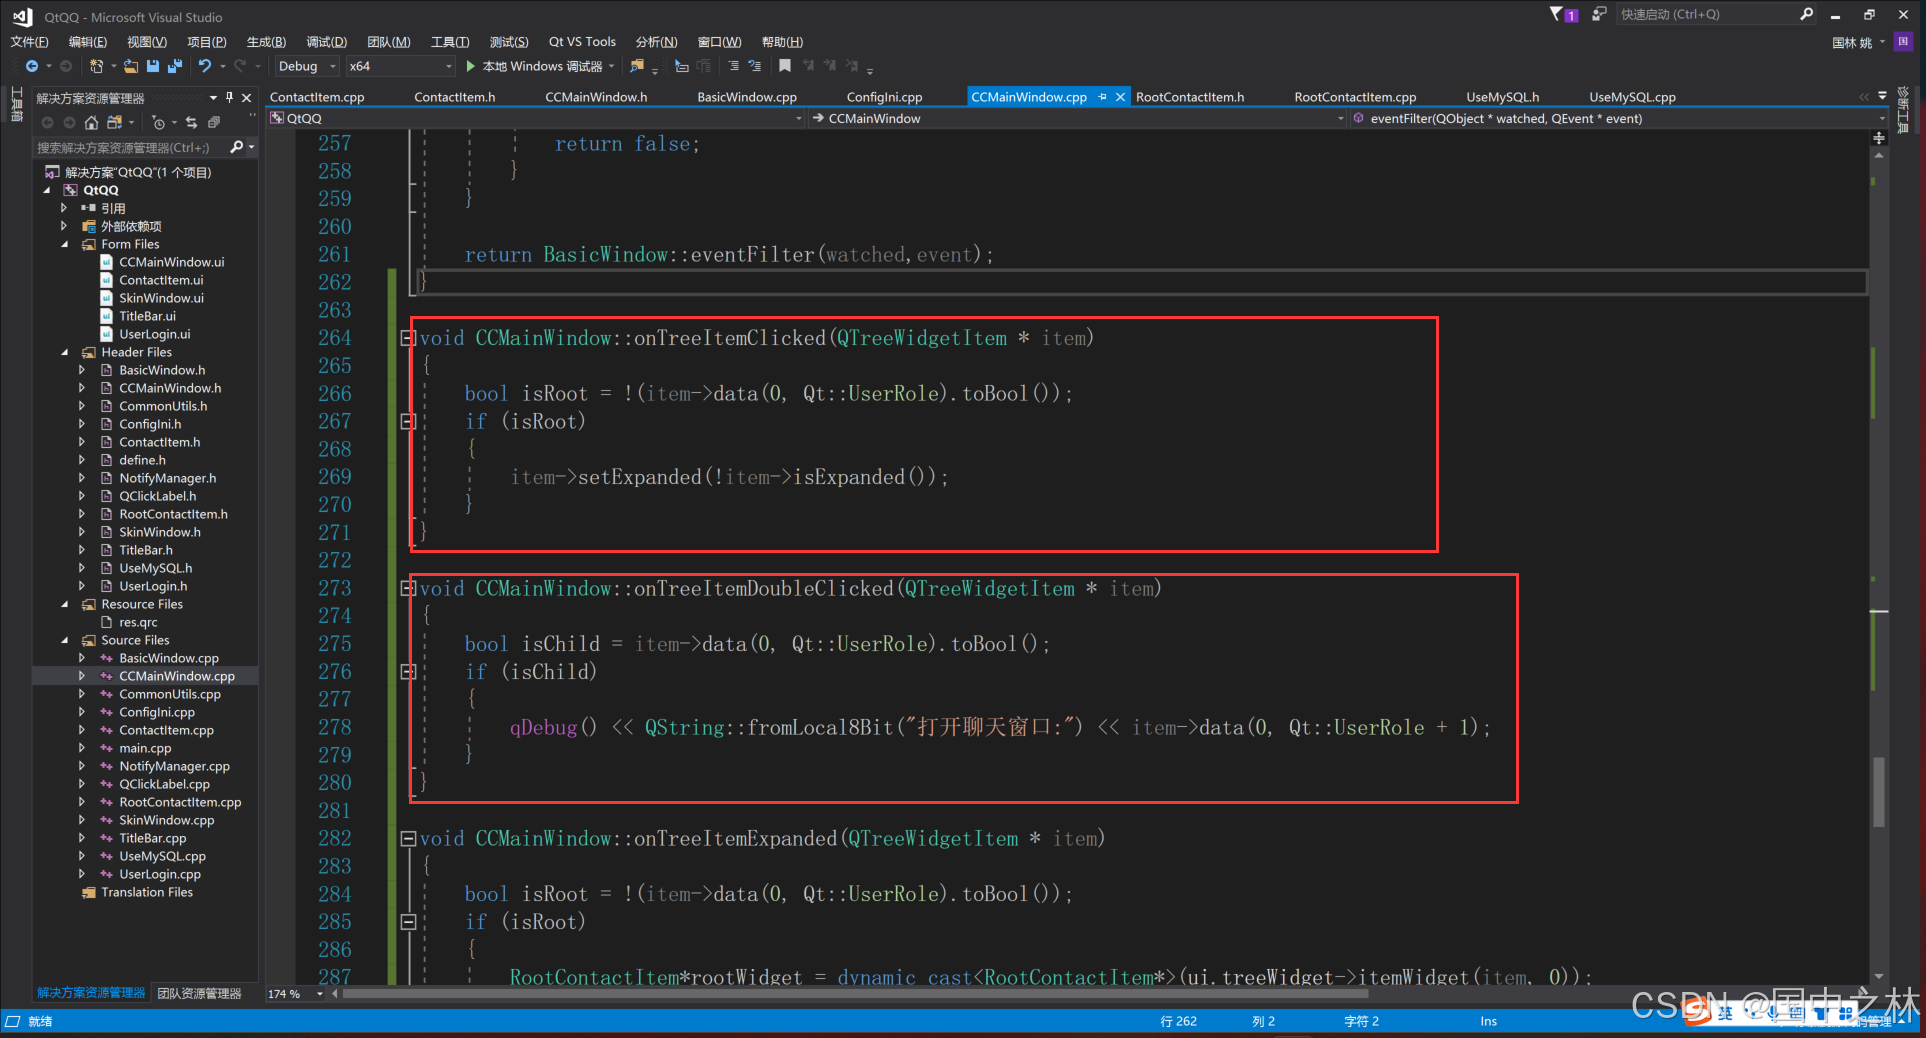Expand the BasicWindow.h tree node
Screen dimensions: 1926x1038
[x=82, y=370]
